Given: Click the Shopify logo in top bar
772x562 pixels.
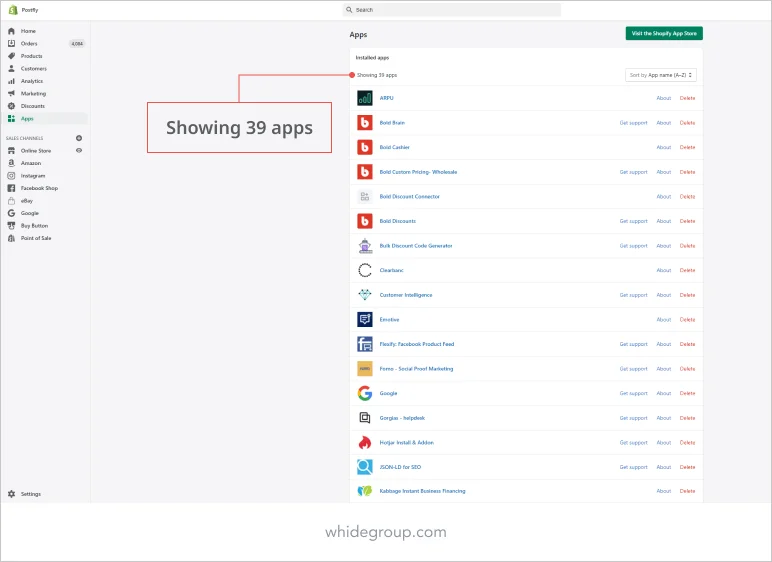Looking at the screenshot, I should [13, 10].
